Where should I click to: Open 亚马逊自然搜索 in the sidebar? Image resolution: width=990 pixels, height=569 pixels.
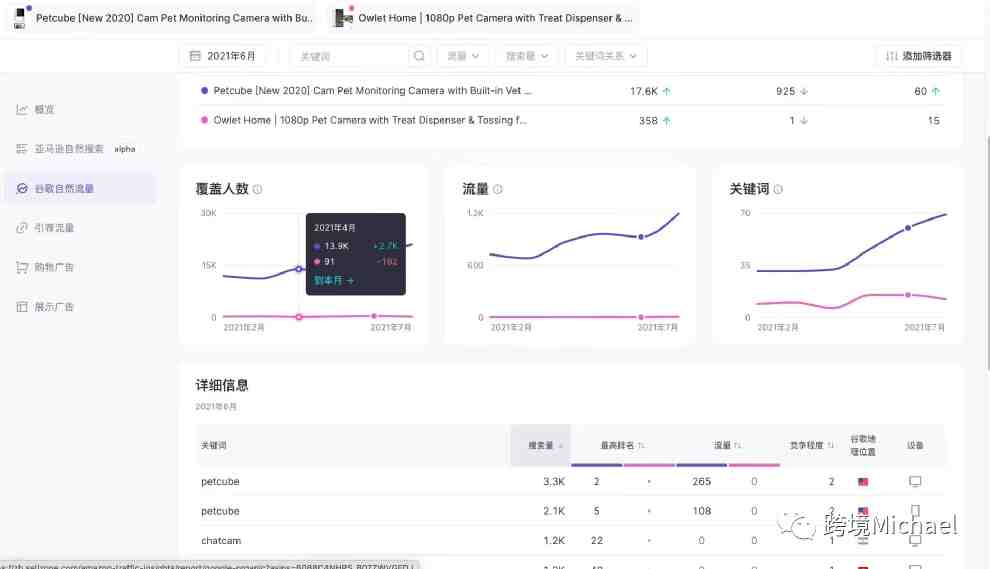pyautogui.click(x=69, y=149)
